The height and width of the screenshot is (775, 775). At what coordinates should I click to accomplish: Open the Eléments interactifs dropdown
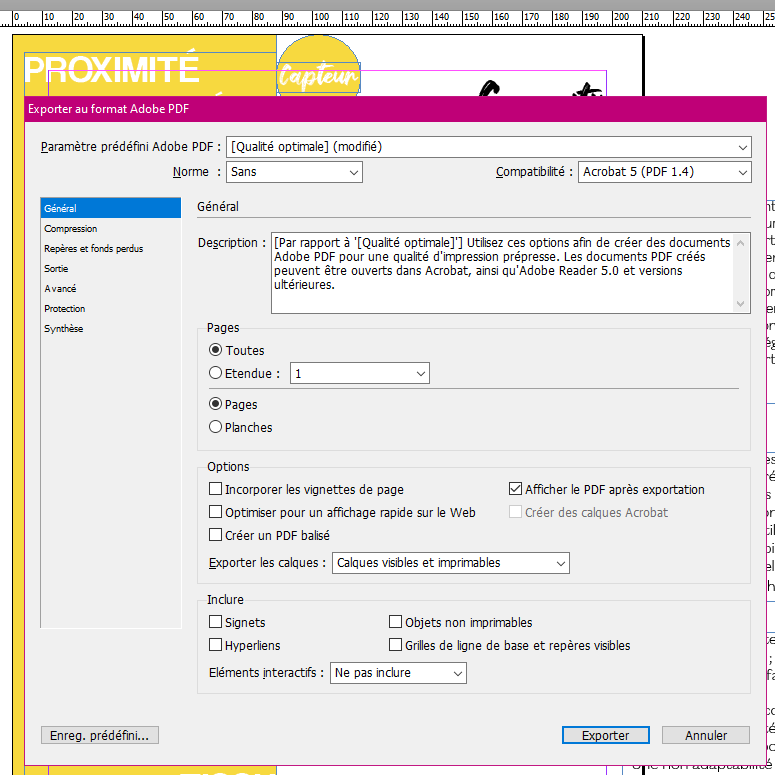[398, 673]
